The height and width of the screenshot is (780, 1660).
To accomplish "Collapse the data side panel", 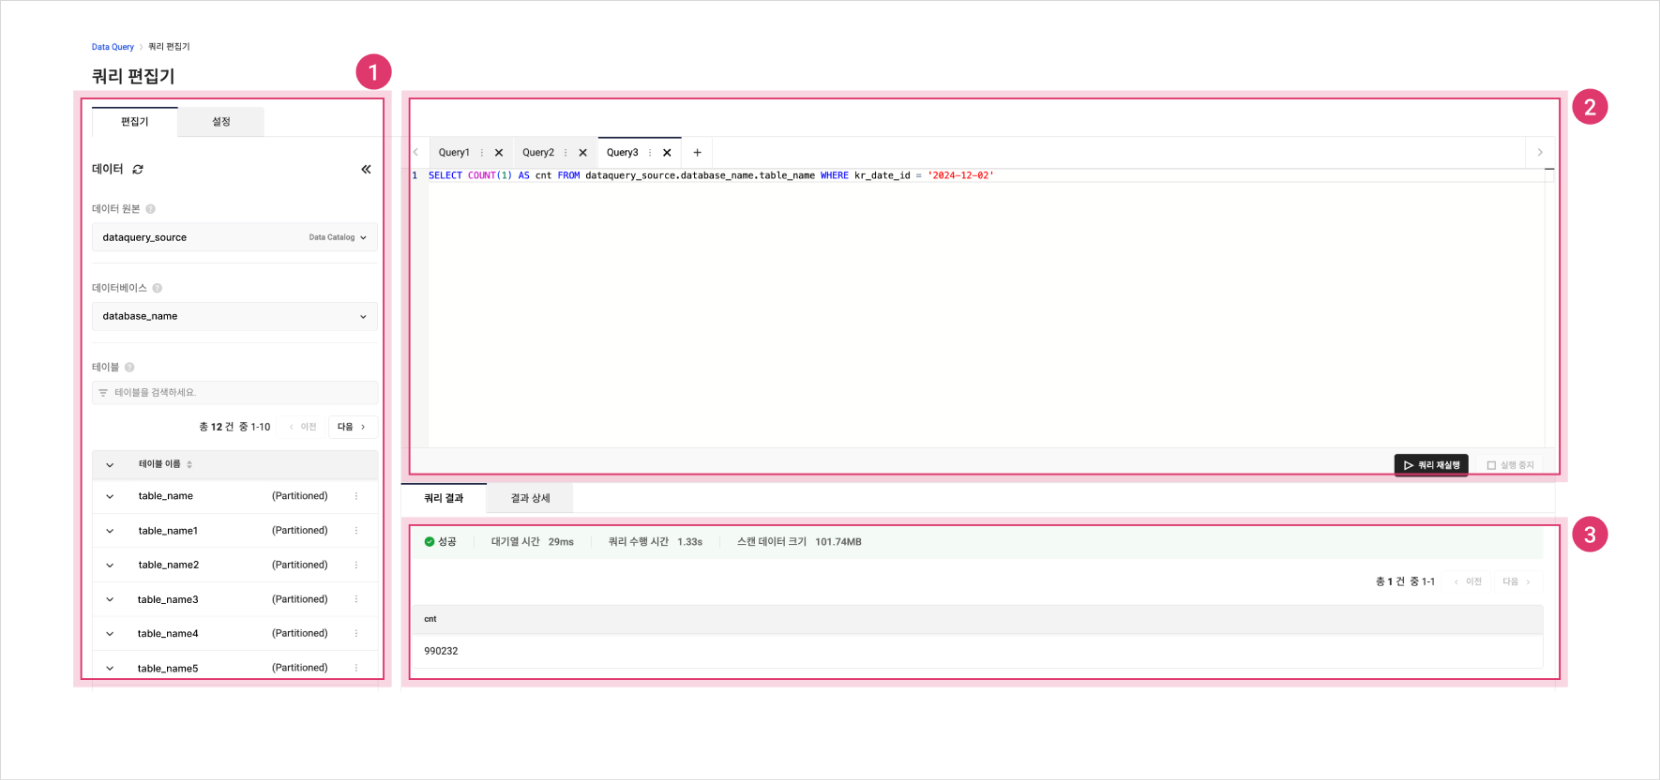I will [x=366, y=170].
